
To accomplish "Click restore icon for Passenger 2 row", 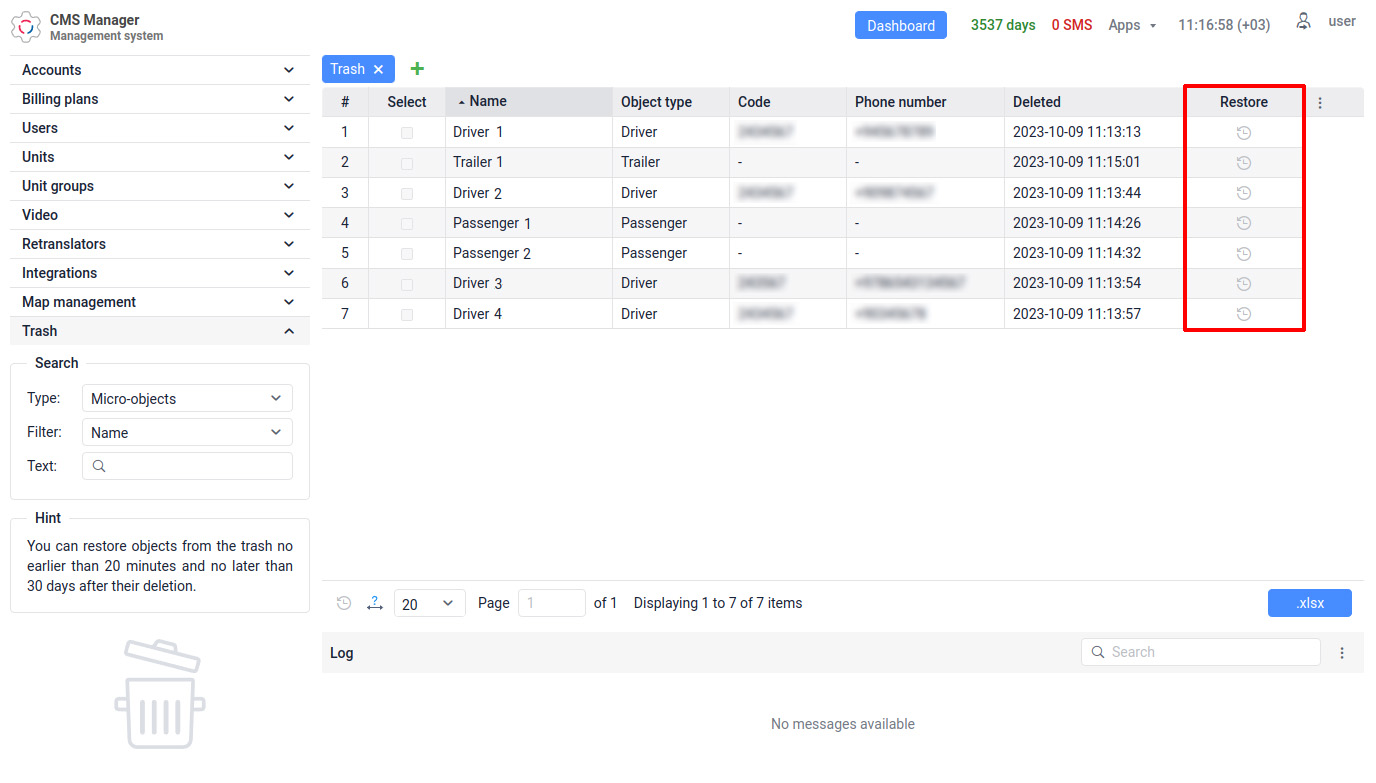I will coord(1243,253).
